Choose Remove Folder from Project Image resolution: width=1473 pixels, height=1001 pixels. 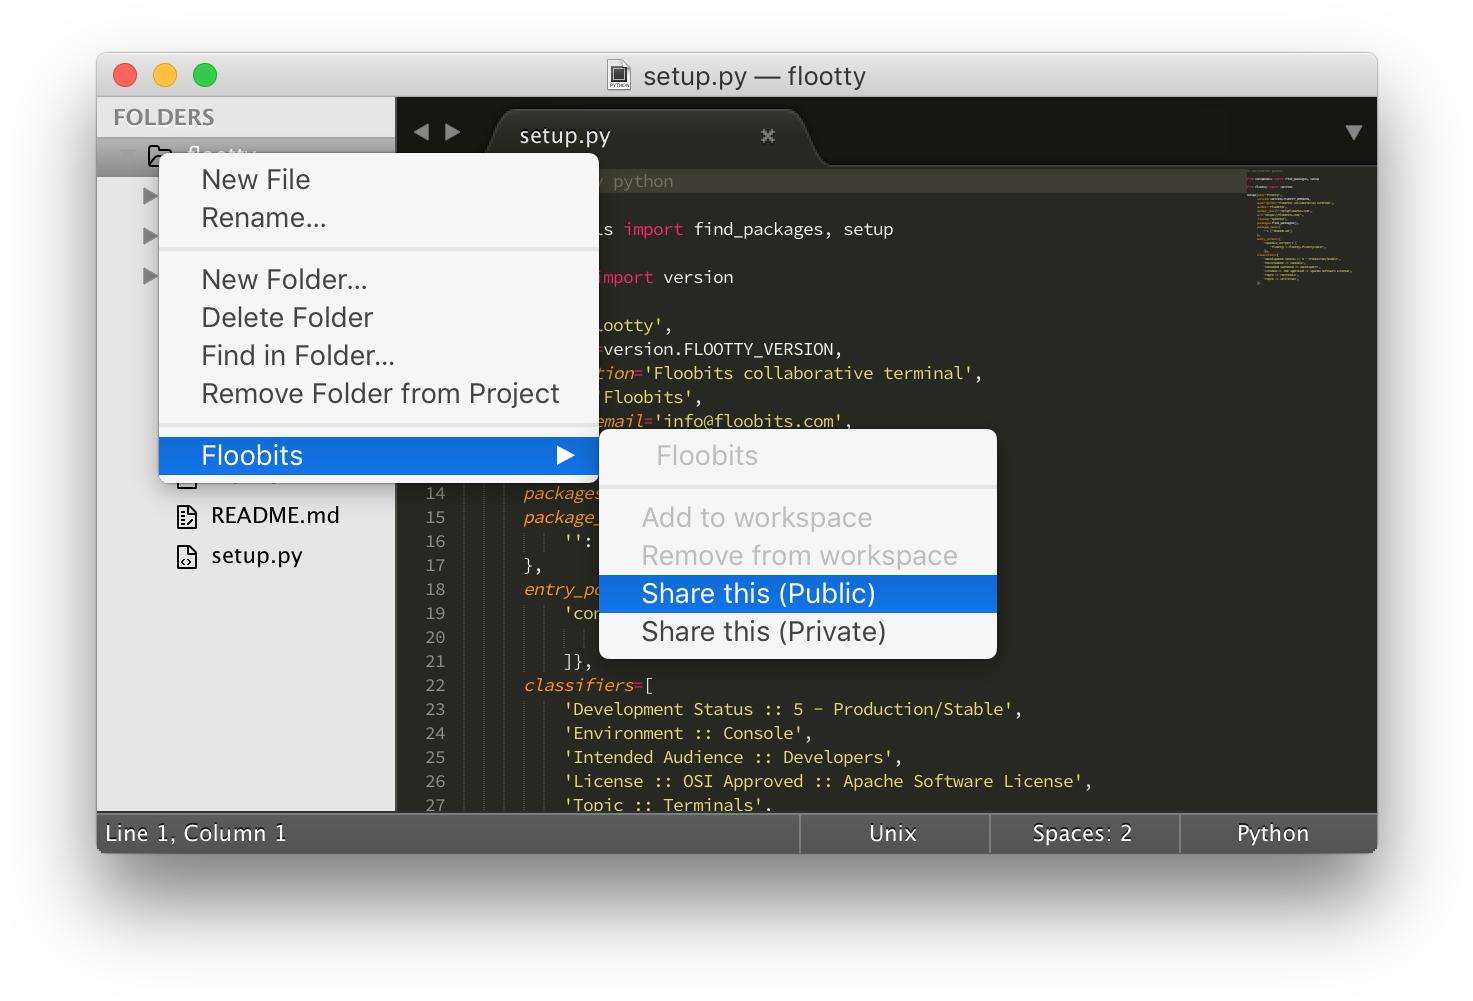(380, 393)
